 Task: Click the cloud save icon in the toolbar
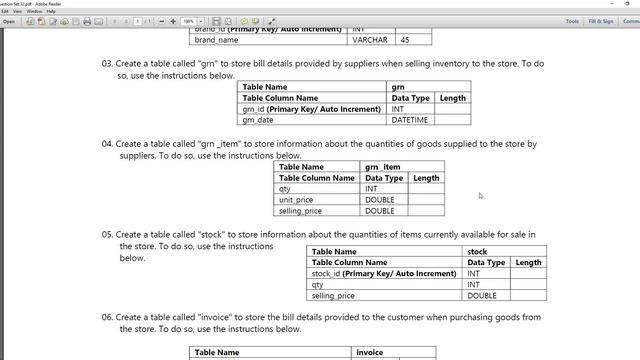(64, 21)
